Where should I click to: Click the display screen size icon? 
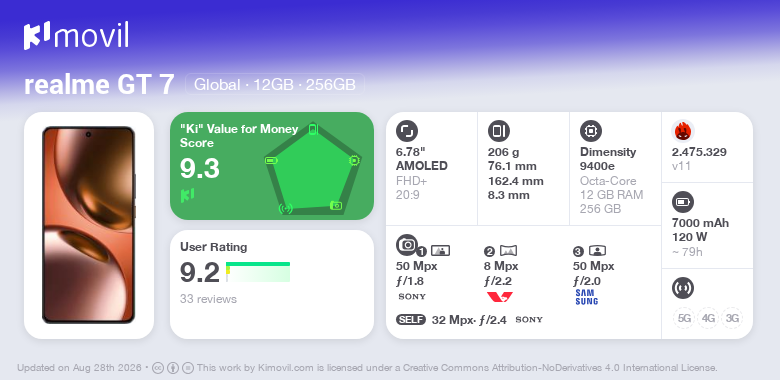click(407, 131)
